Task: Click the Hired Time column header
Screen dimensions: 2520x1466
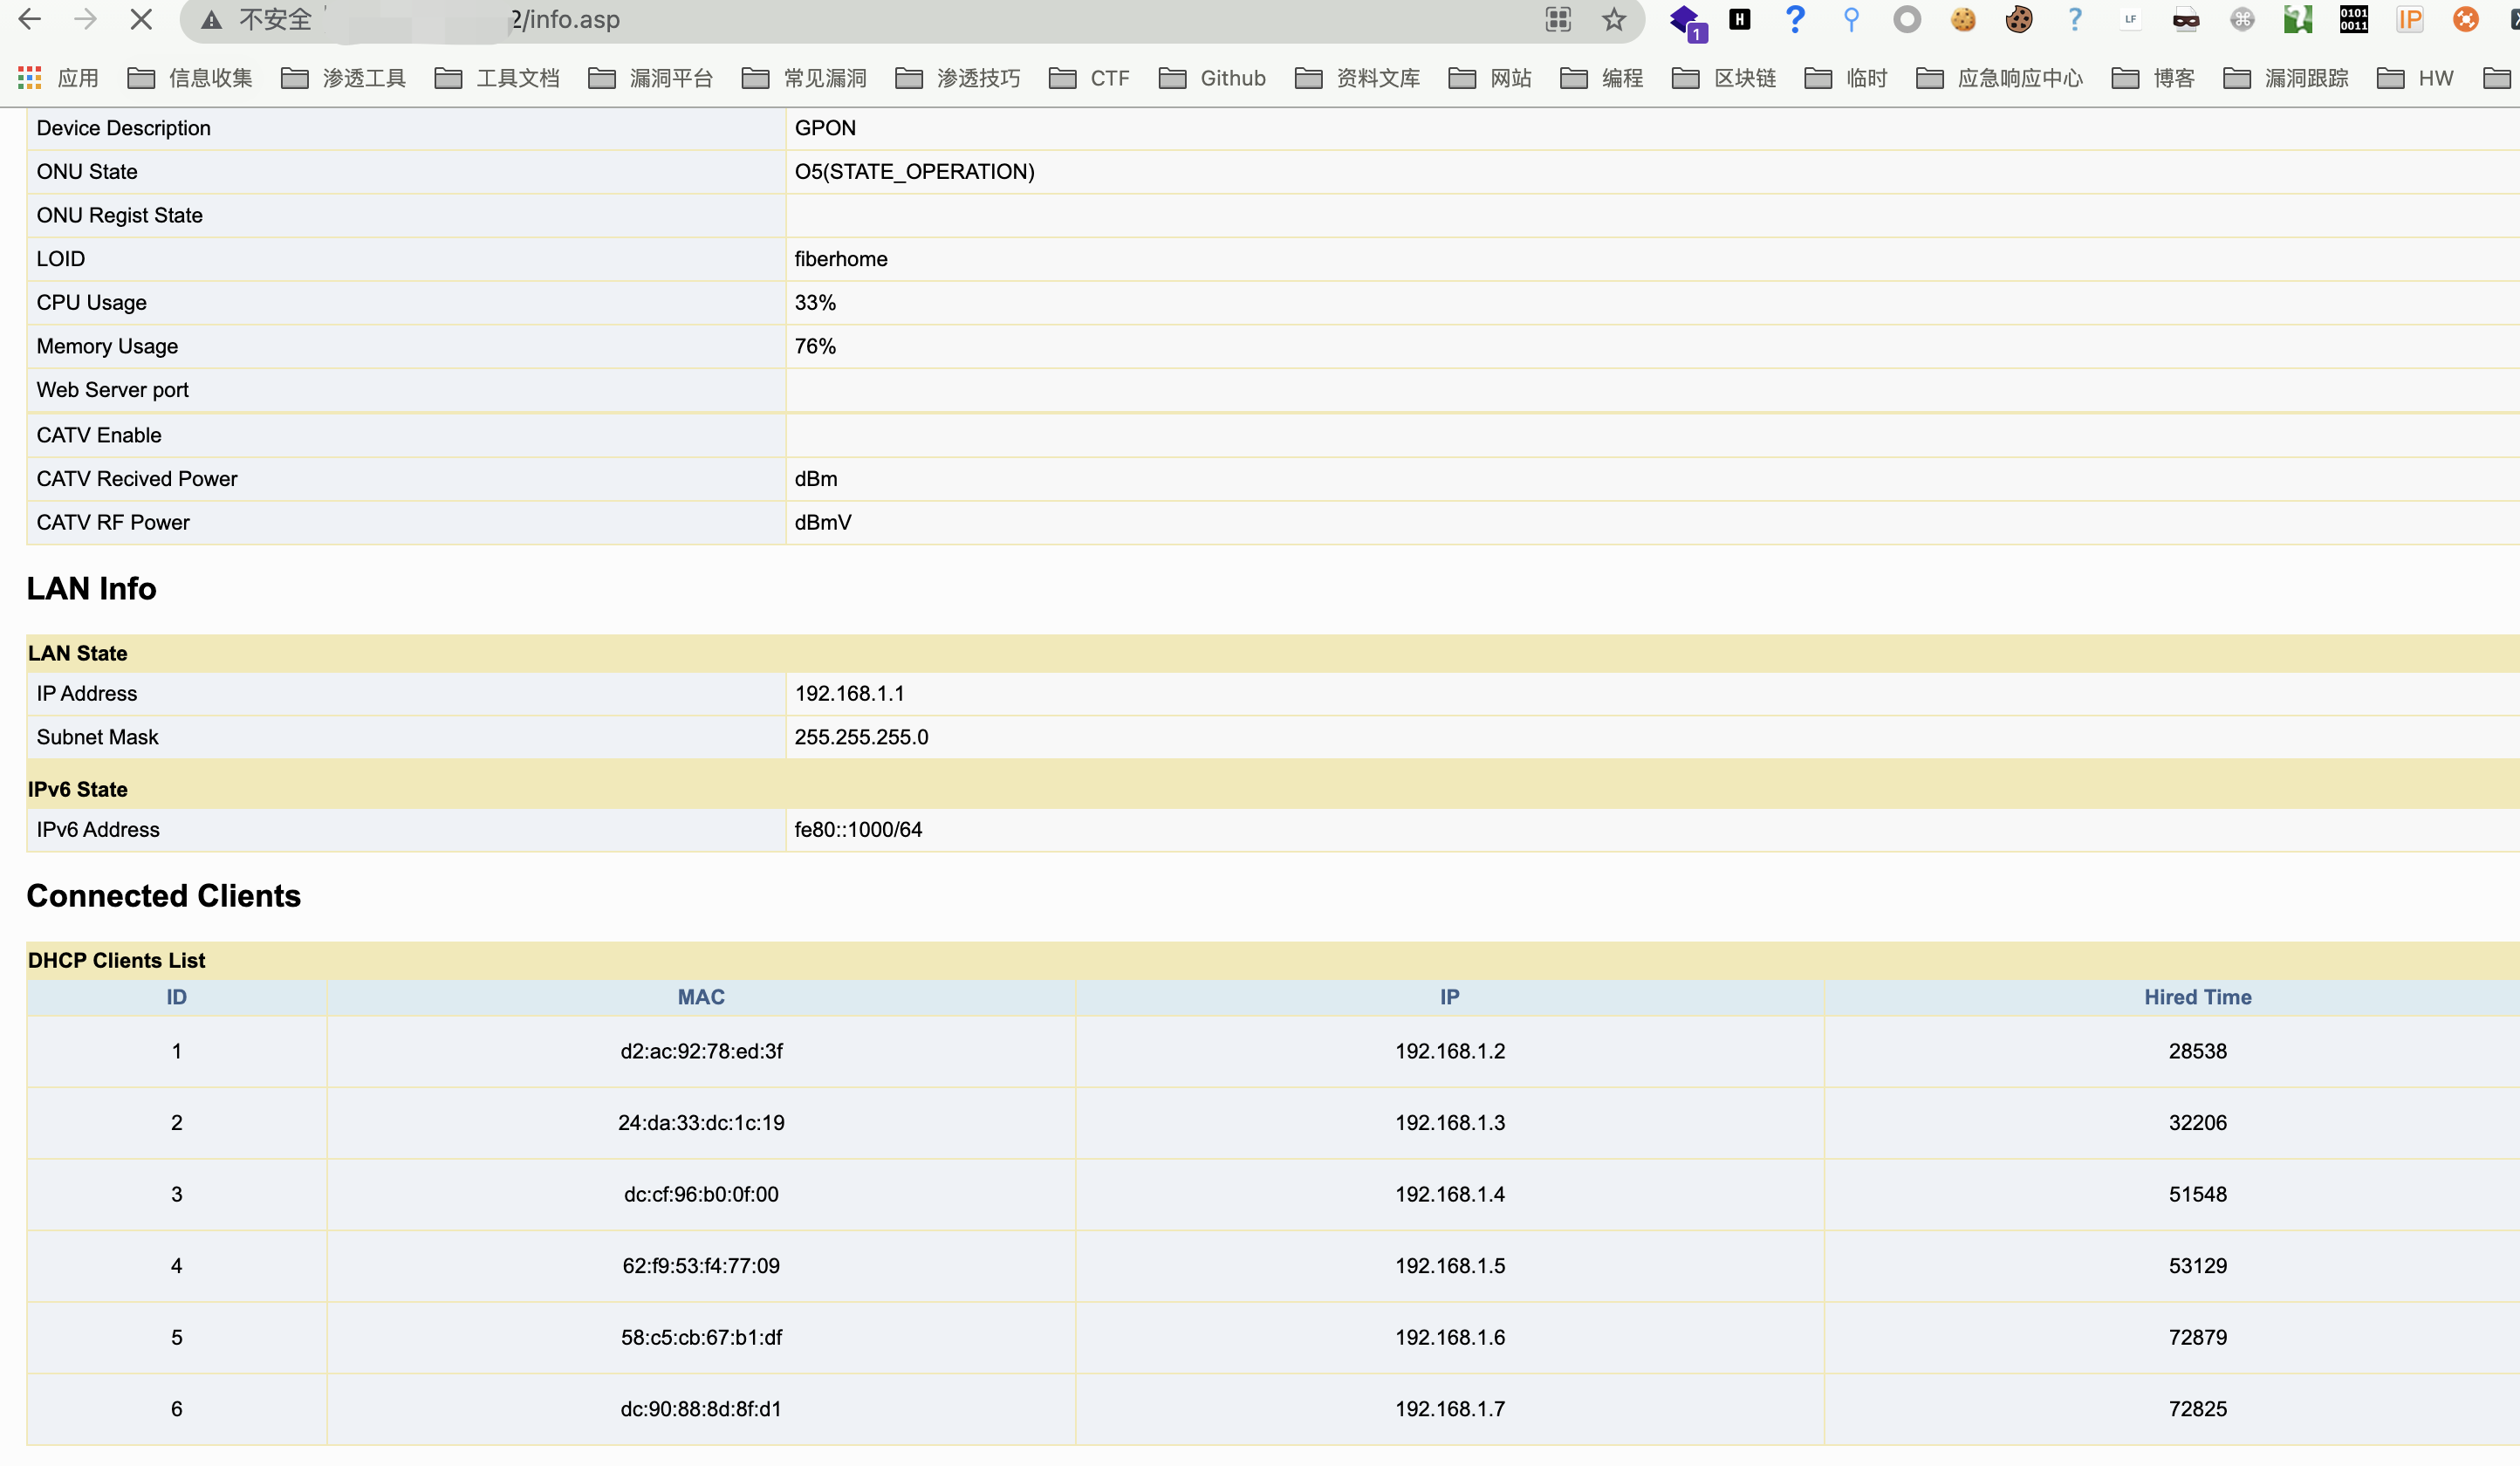Action: 2197,997
